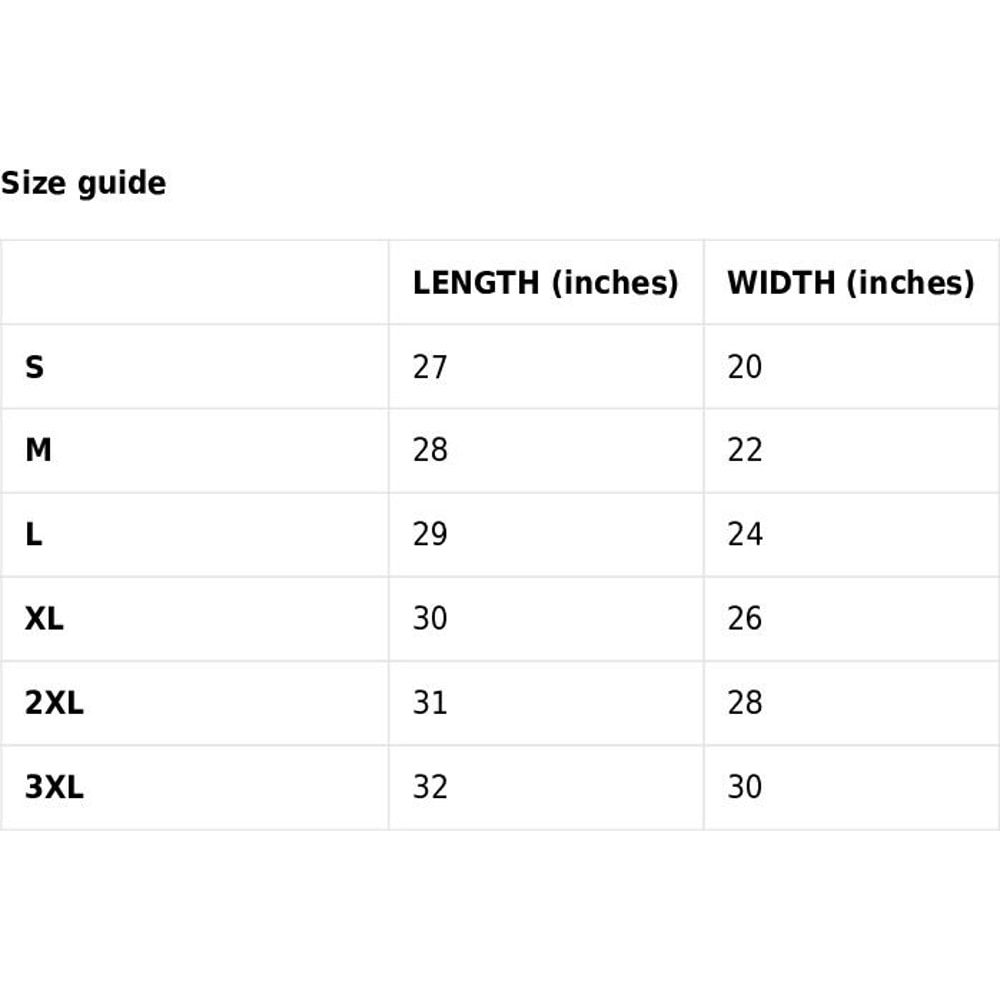Click the LENGTH (inches) column header
The height and width of the screenshot is (1000, 1000).
pyautogui.click(x=545, y=283)
